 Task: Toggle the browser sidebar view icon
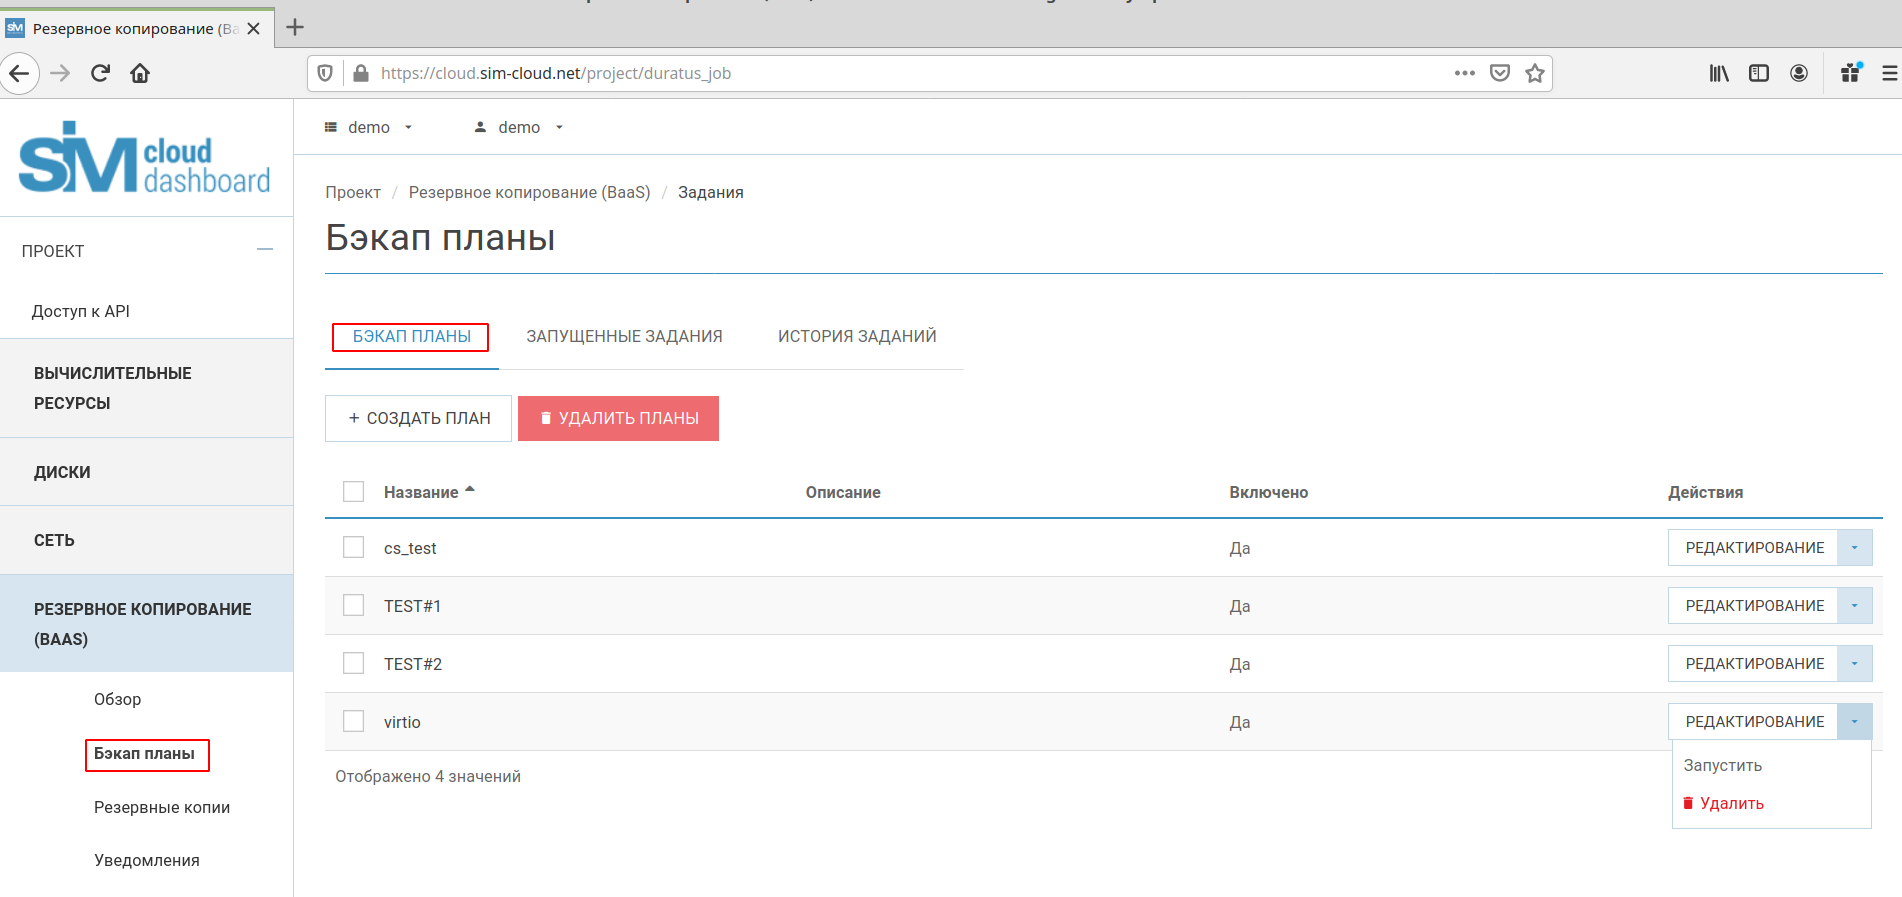pyautogui.click(x=1758, y=73)
